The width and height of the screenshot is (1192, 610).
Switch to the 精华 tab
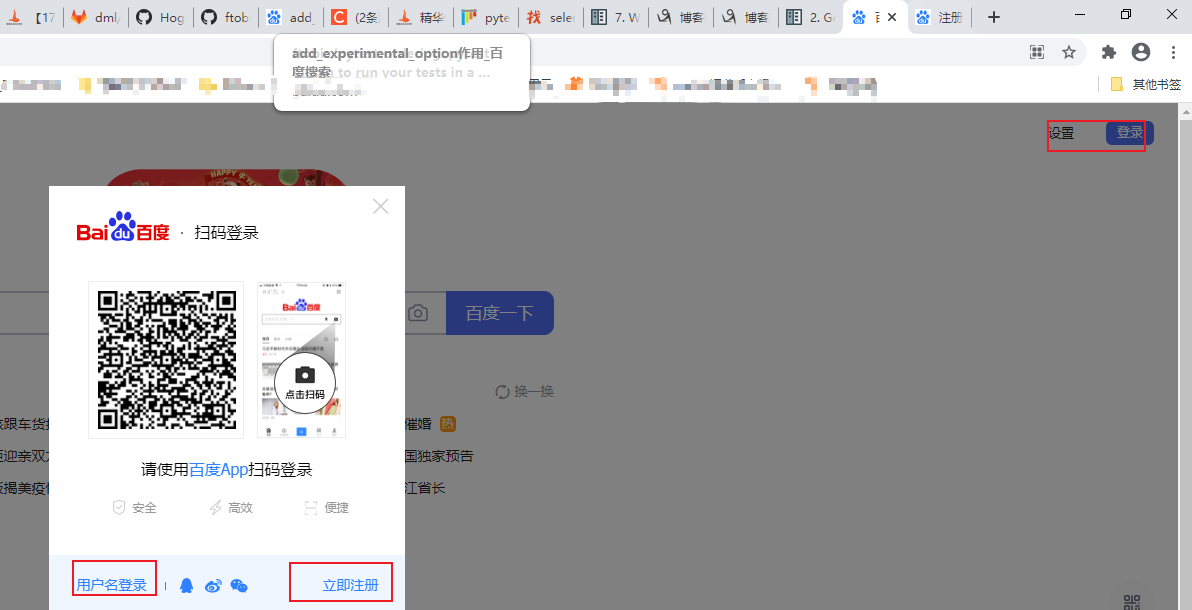[x=421, y=17]
